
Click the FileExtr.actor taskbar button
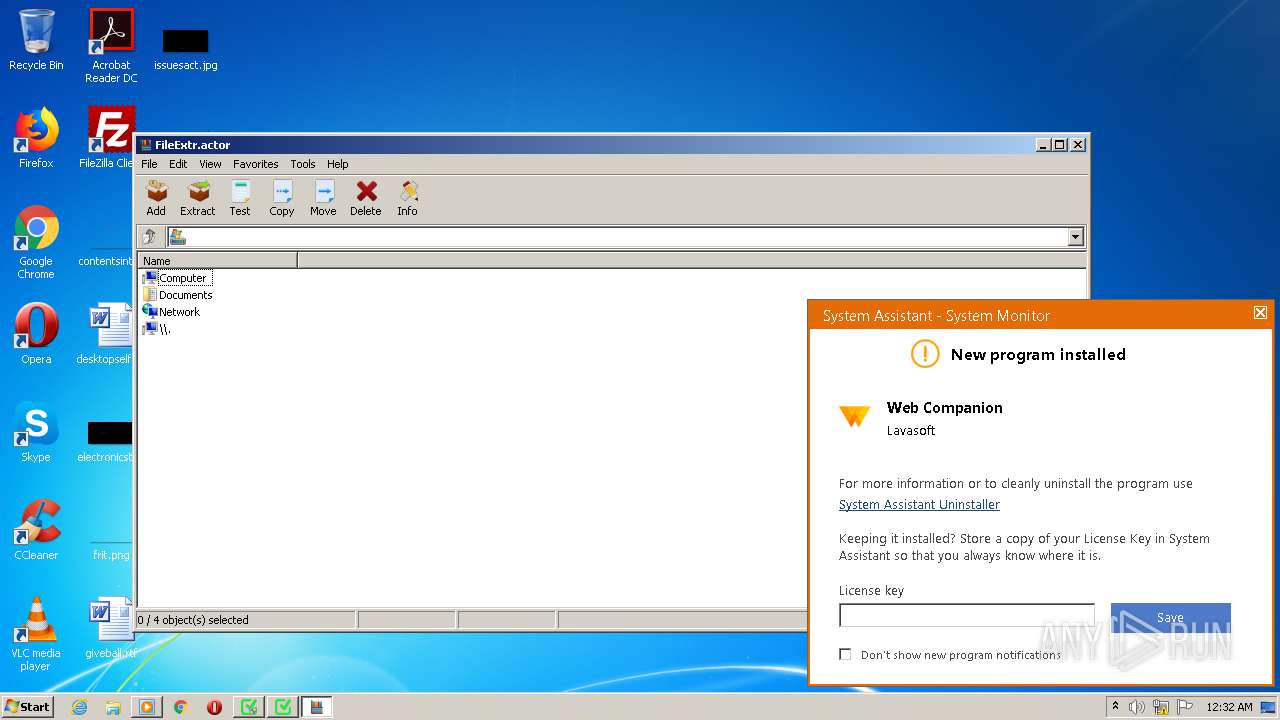[x=317, y=707]
